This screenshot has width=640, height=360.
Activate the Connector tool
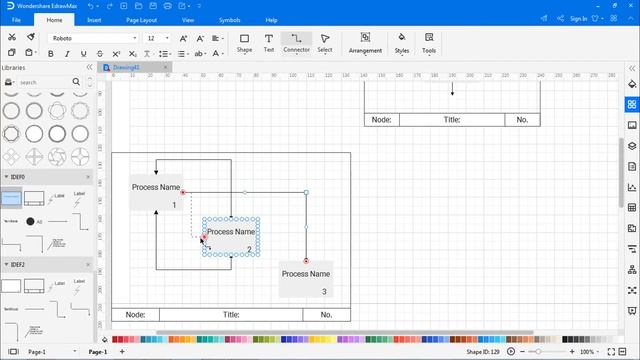pos(296,43)
